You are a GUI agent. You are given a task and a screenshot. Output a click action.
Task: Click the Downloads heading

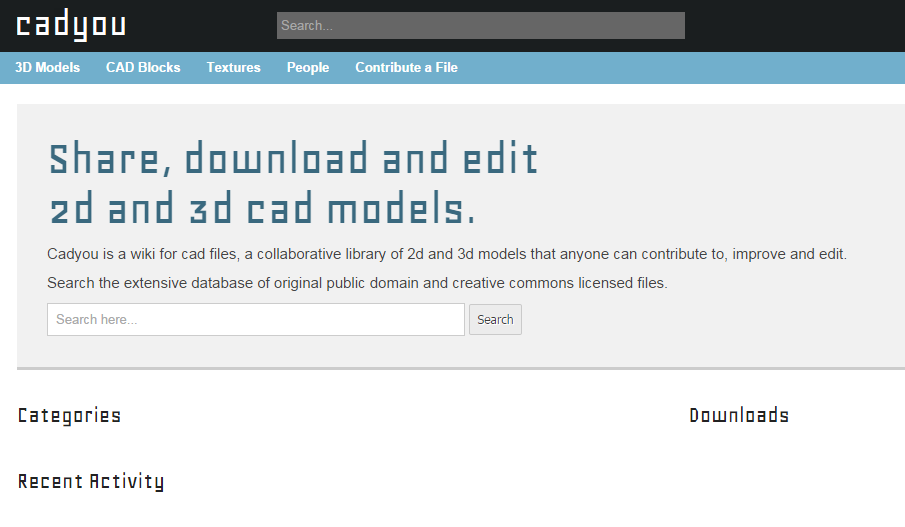(x=739, y=416)
